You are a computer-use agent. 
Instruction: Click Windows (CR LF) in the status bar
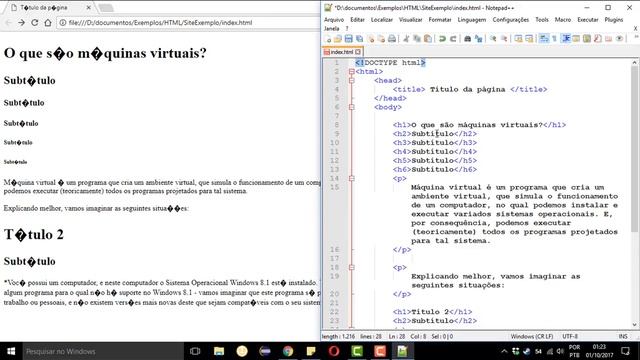[x=532, y=336]
